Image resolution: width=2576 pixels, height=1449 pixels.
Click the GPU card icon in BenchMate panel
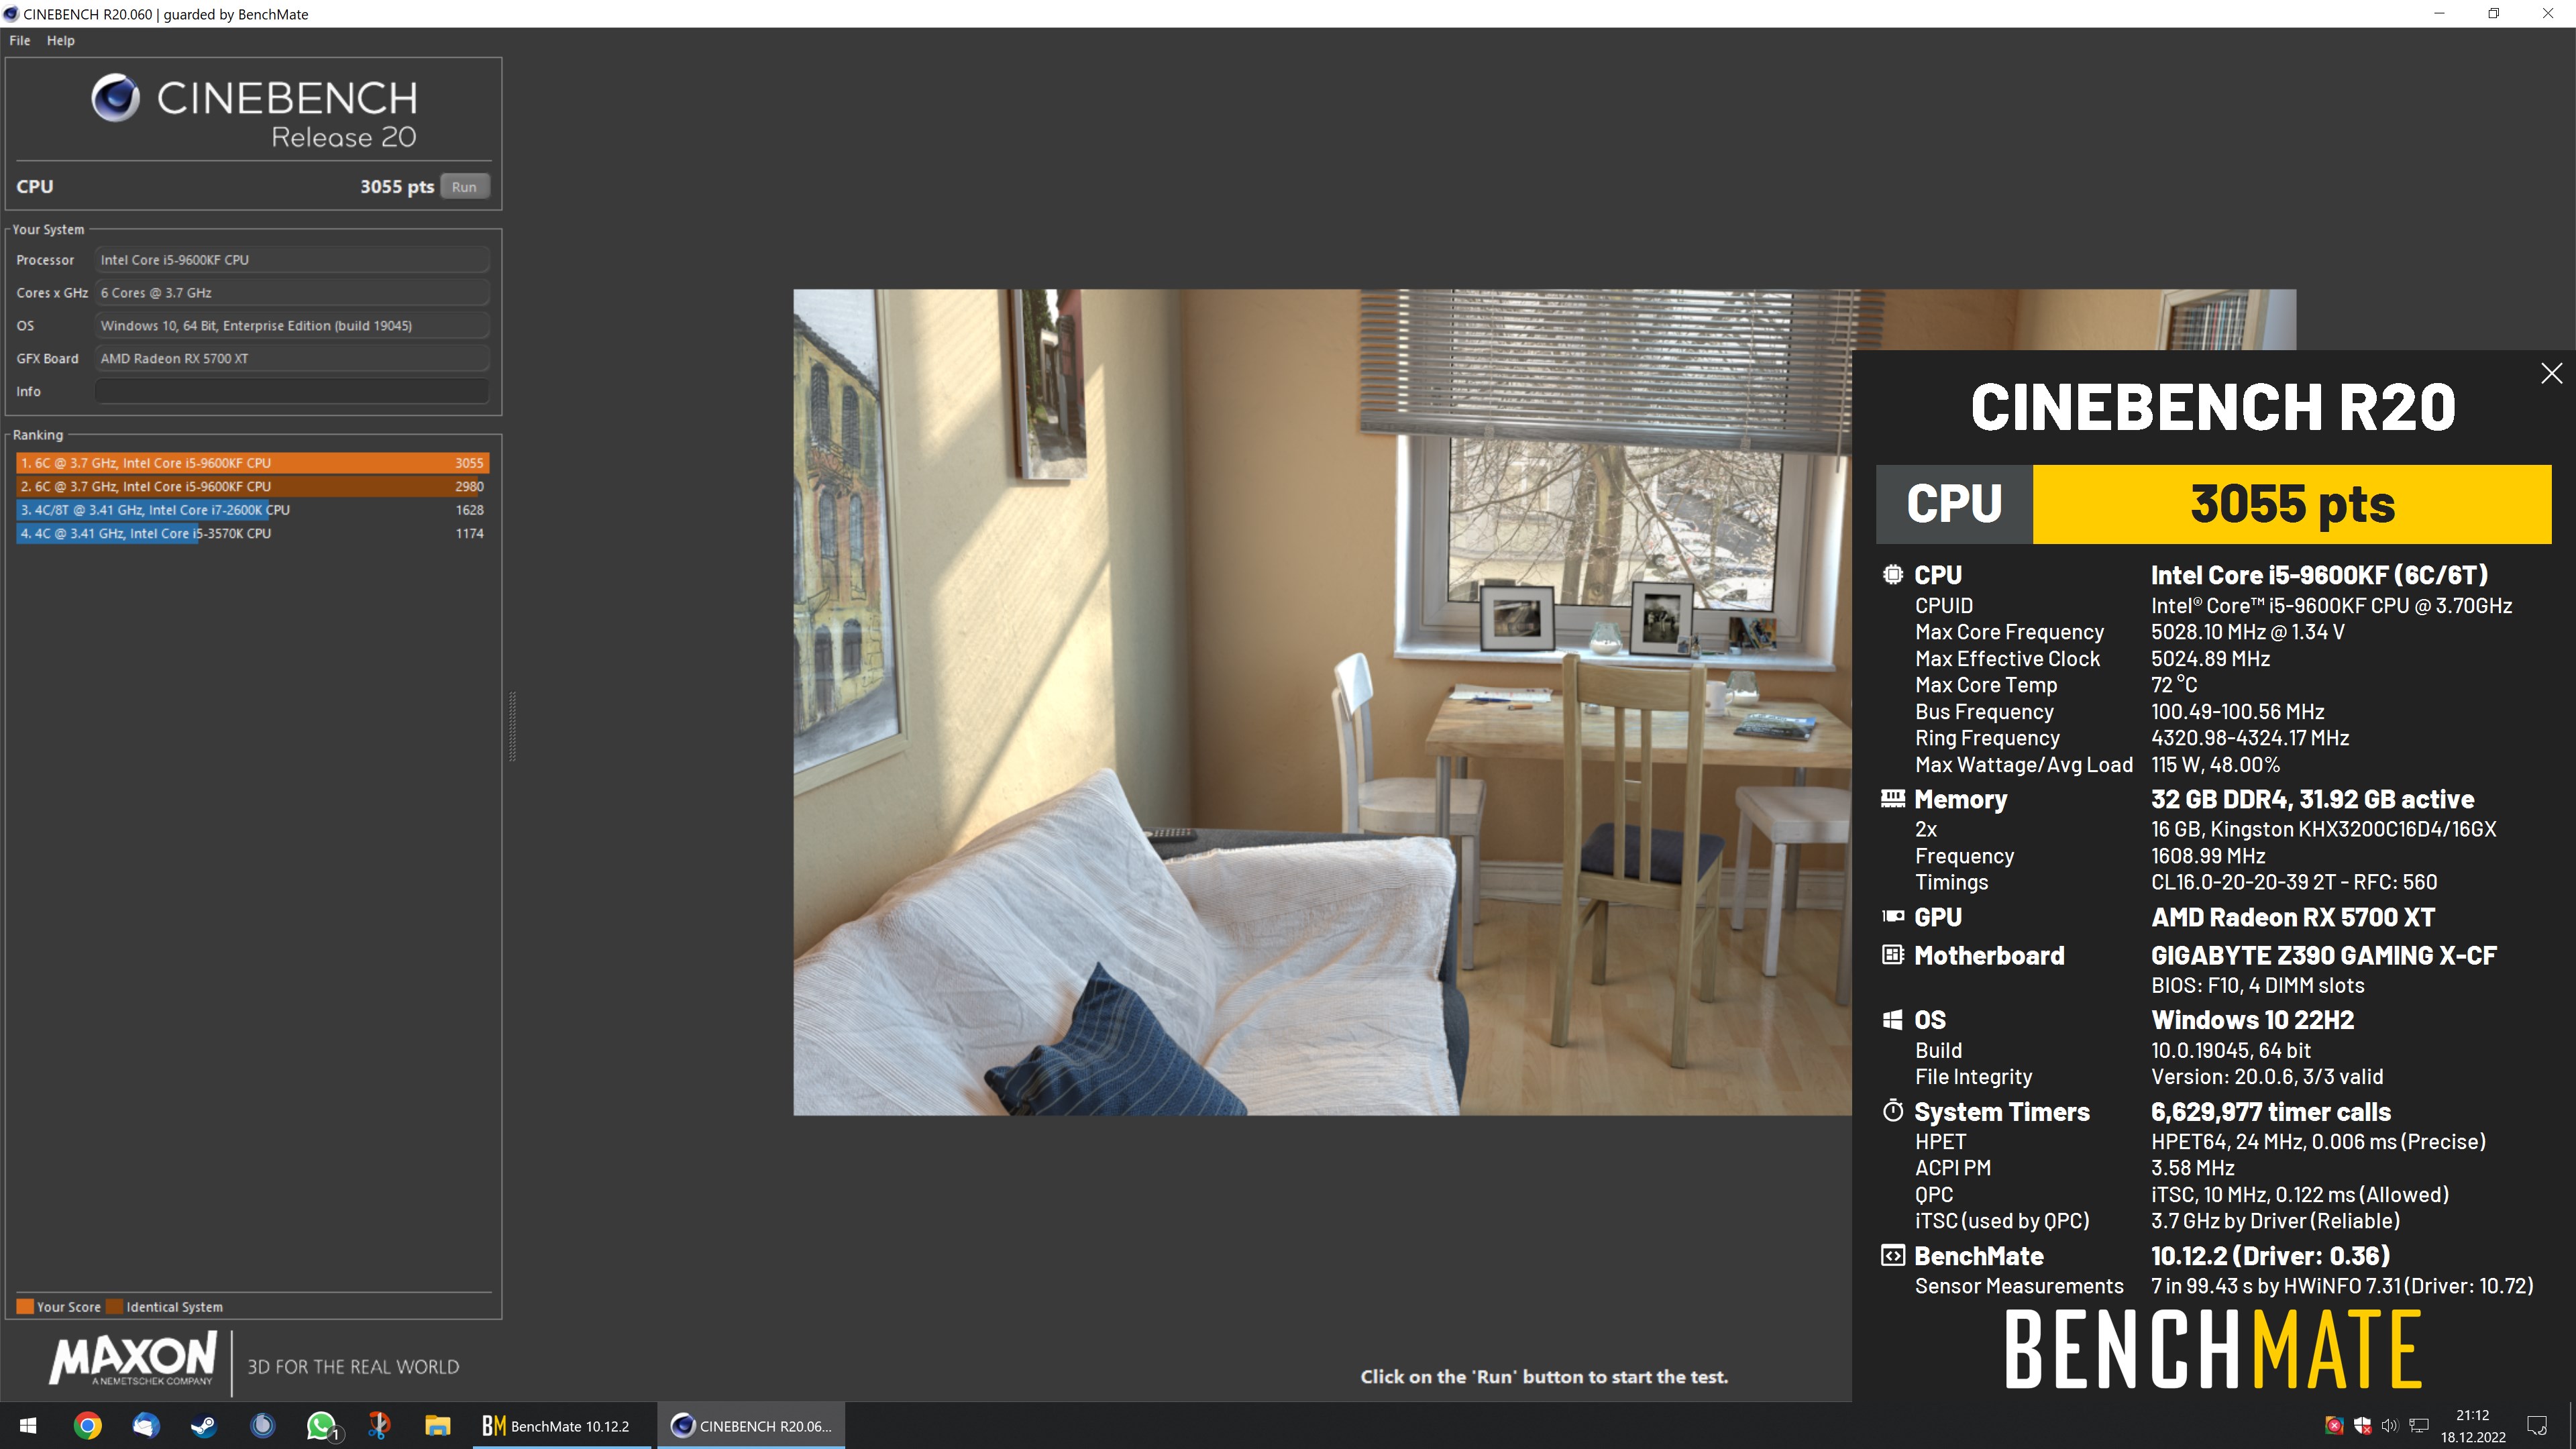1892,917
